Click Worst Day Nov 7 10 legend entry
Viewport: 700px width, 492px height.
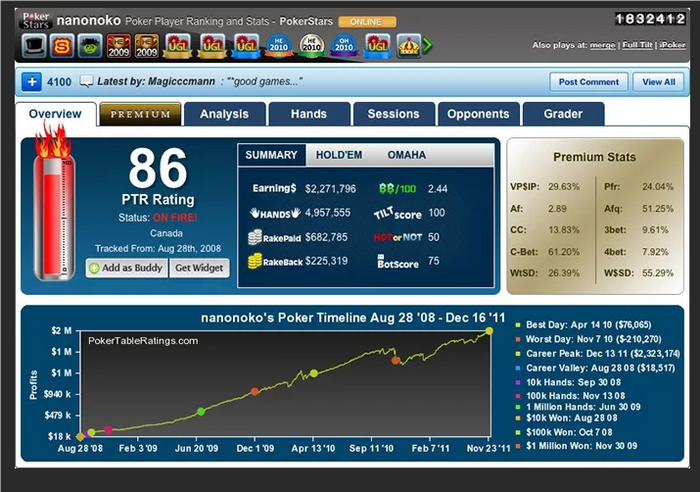(x=589, y=339)
